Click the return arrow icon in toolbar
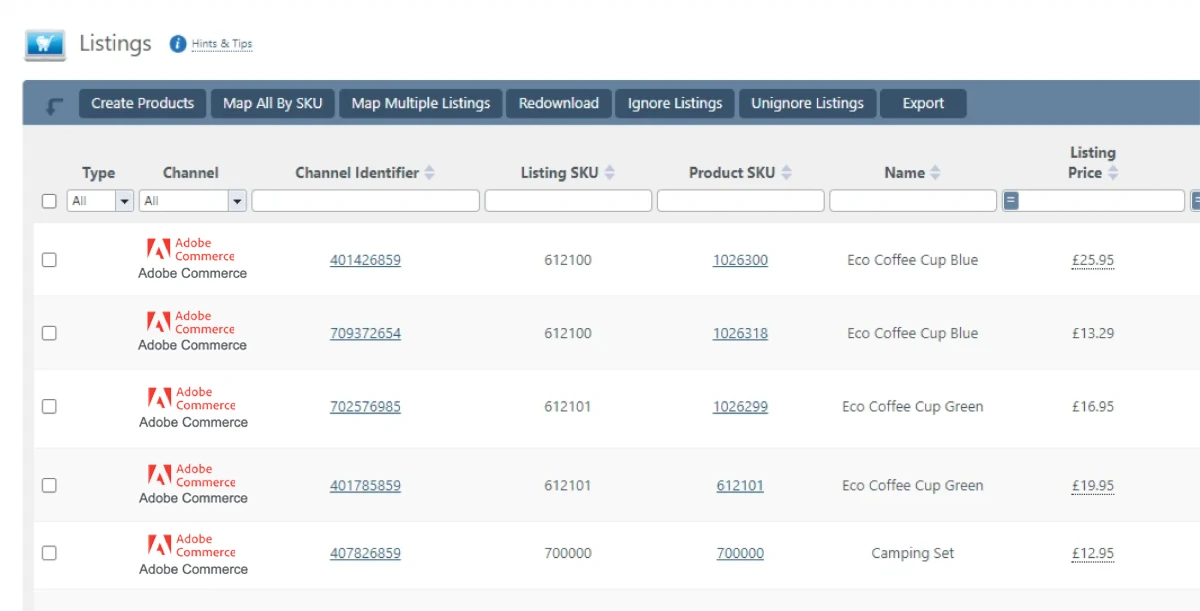Image resolution: width=1200 pixels, height=611 pixels. [55, 104]
